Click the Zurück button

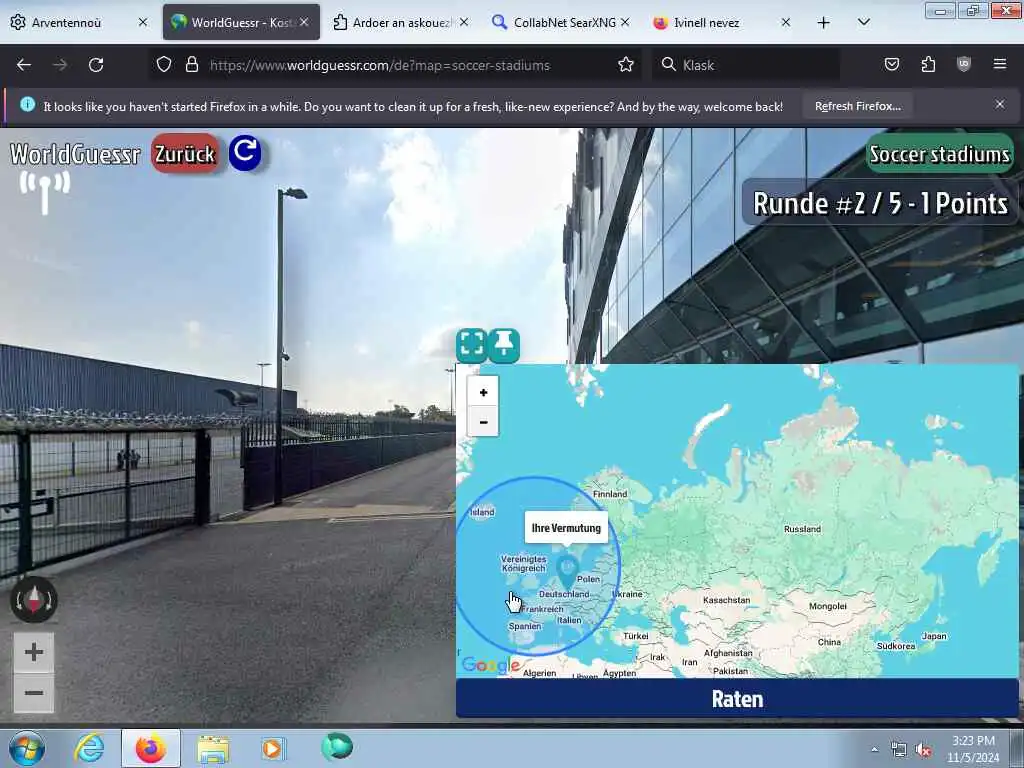click(x=185, y=154)
